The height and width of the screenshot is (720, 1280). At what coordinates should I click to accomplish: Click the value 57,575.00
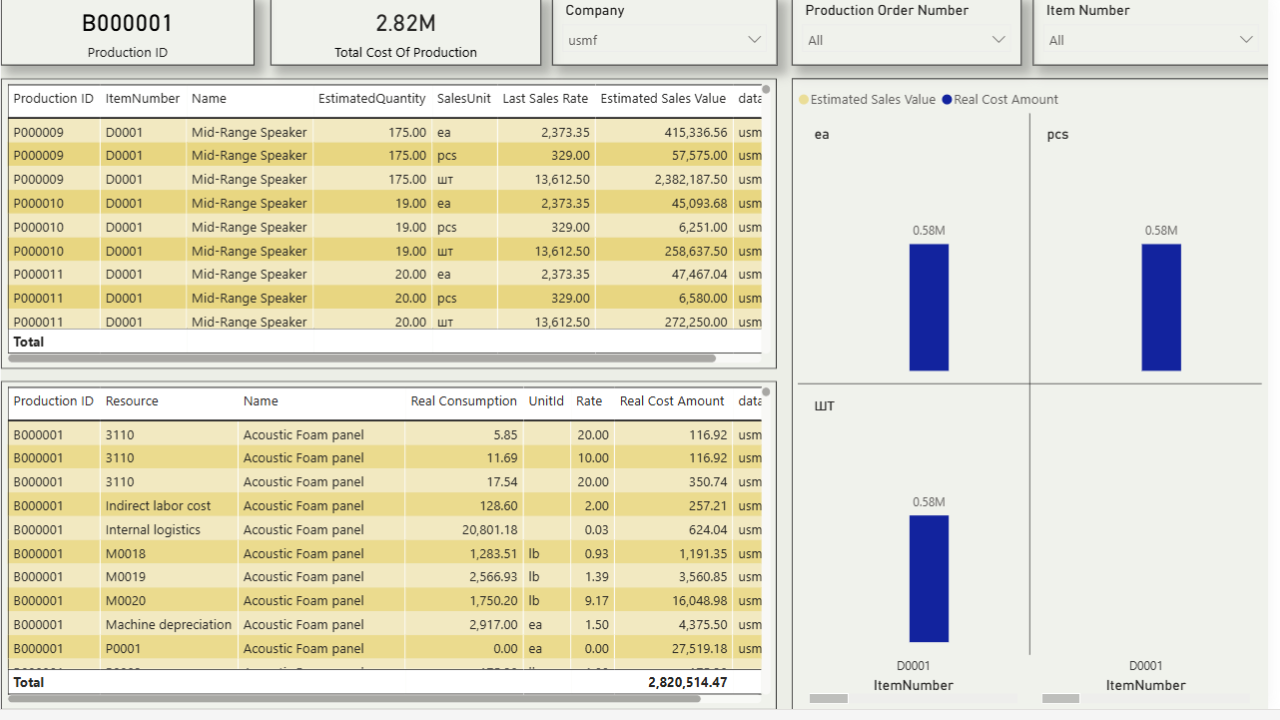coord(699,156)
